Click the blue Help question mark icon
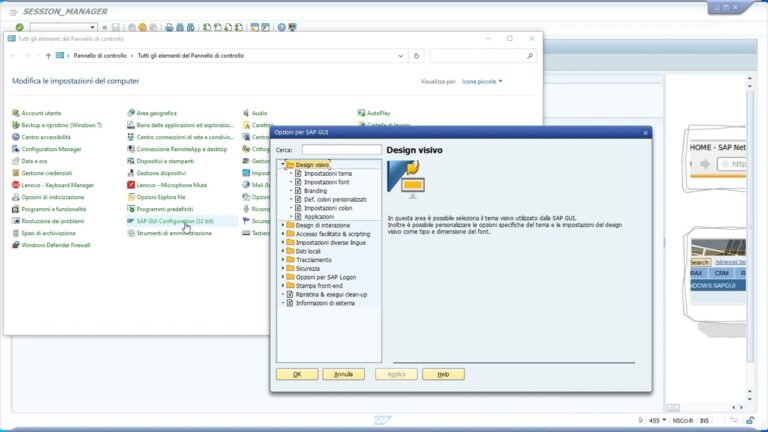 282,27
